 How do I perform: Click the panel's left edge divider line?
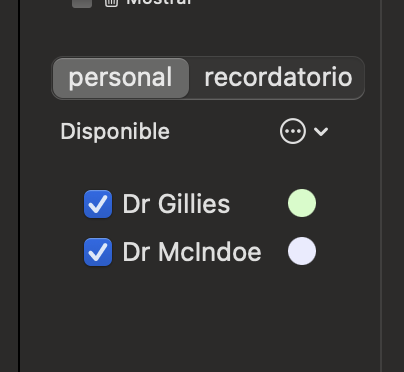click(x=19, y=186)
